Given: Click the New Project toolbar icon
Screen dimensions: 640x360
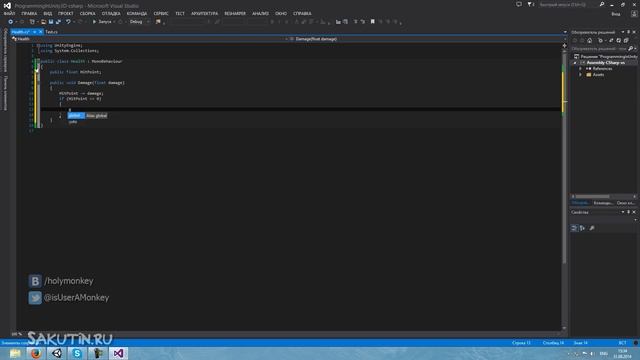Looking at the screenshot, I should [32, 22].
